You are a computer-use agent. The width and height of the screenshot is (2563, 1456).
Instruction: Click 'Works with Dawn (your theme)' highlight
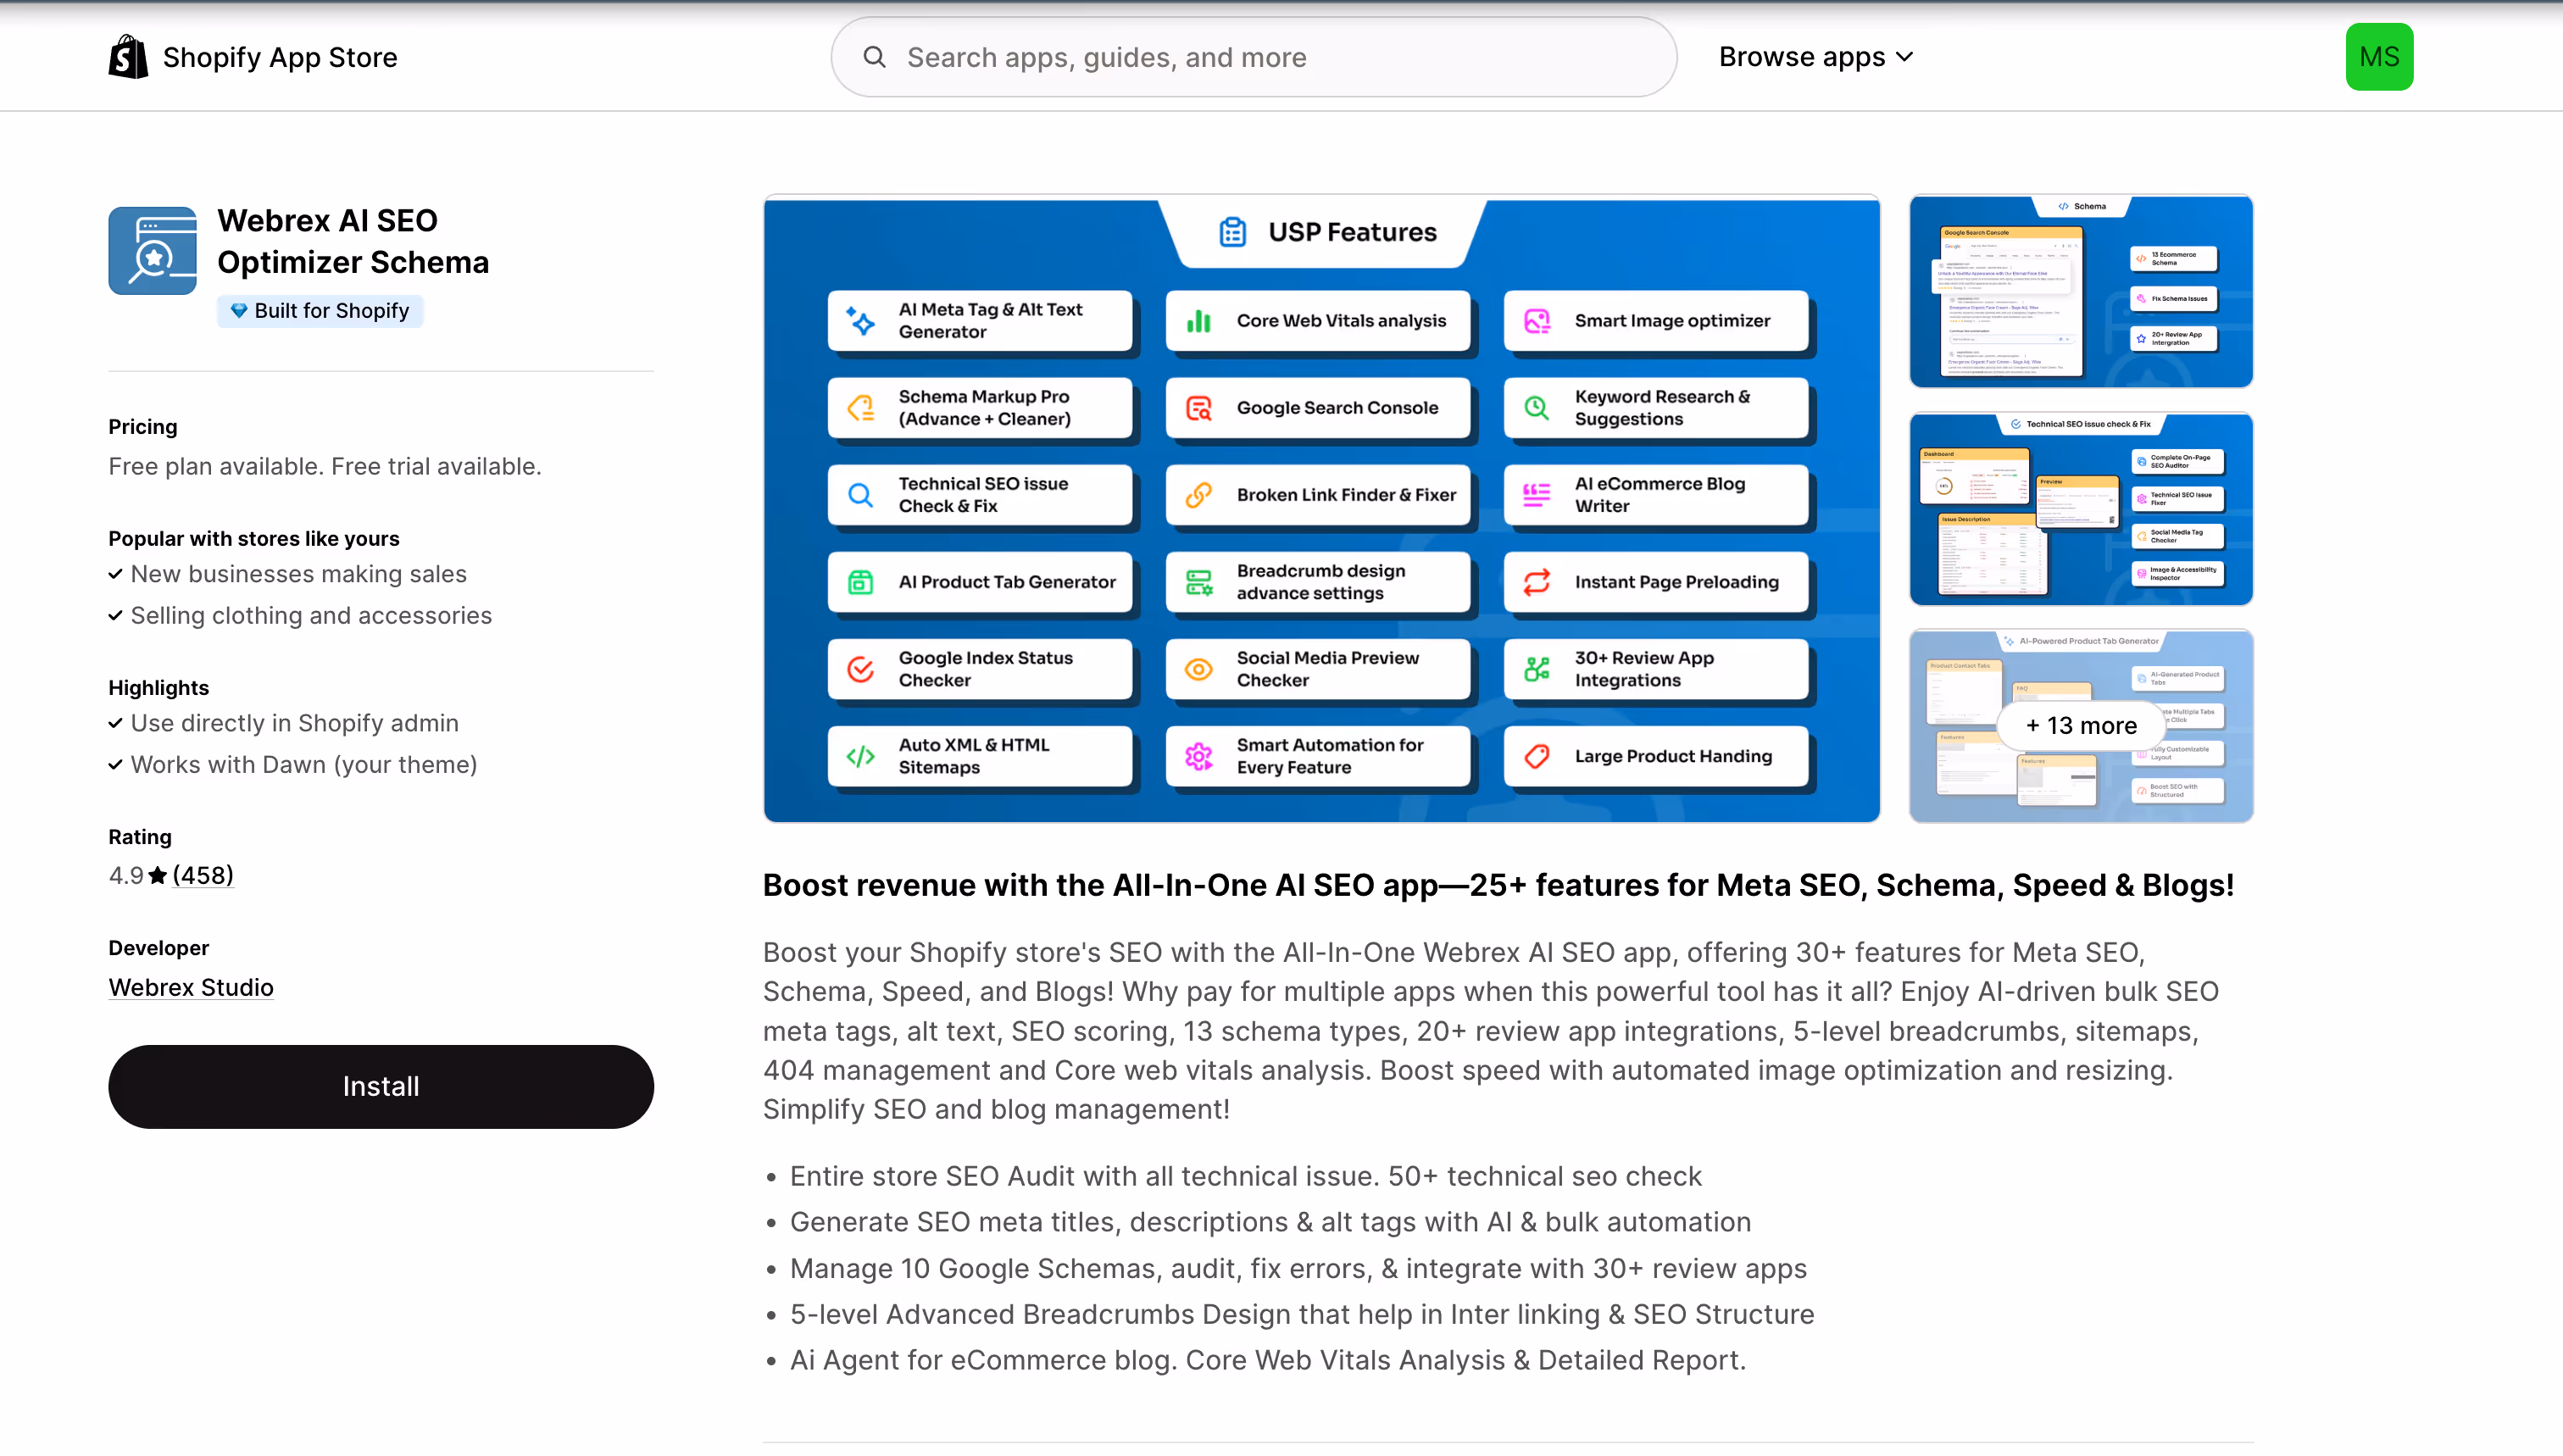(304, 765)
